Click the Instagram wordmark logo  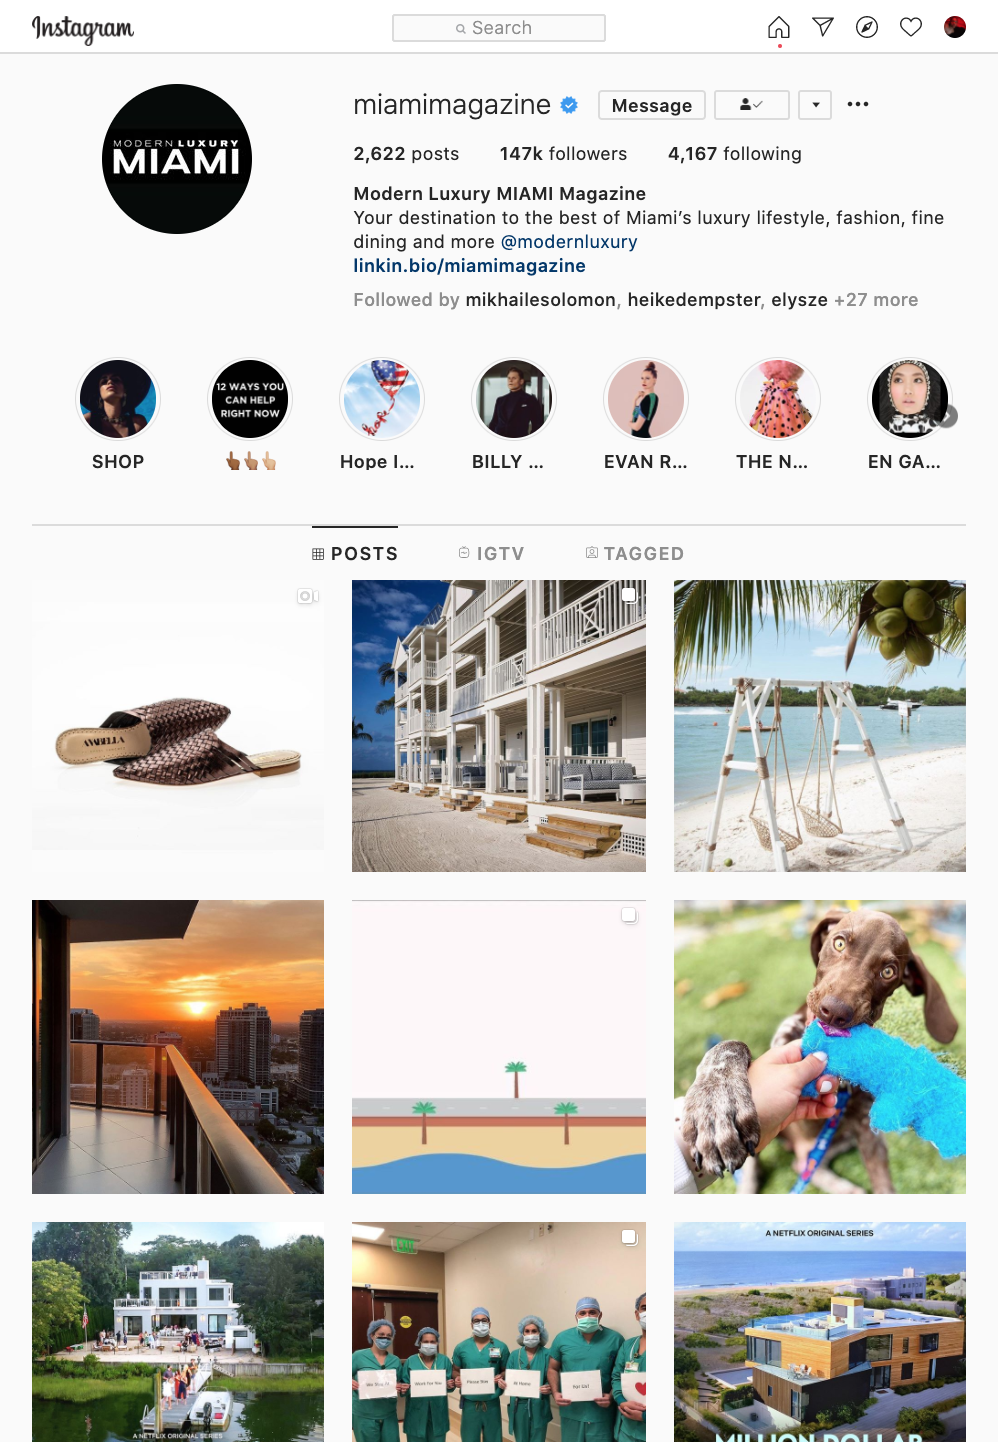point(83,29)
